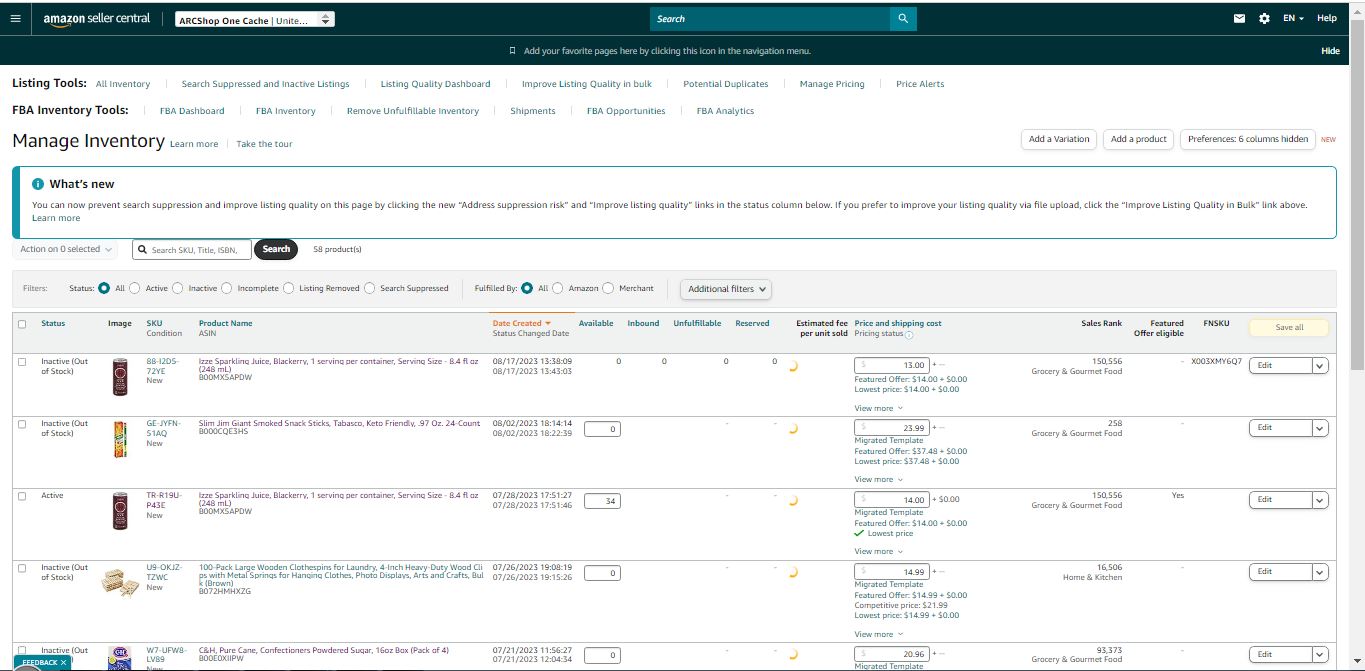Expand Additional filters dropdown
The height and width of the screenshot is (671, 1365).
click(x=727, y=289)
